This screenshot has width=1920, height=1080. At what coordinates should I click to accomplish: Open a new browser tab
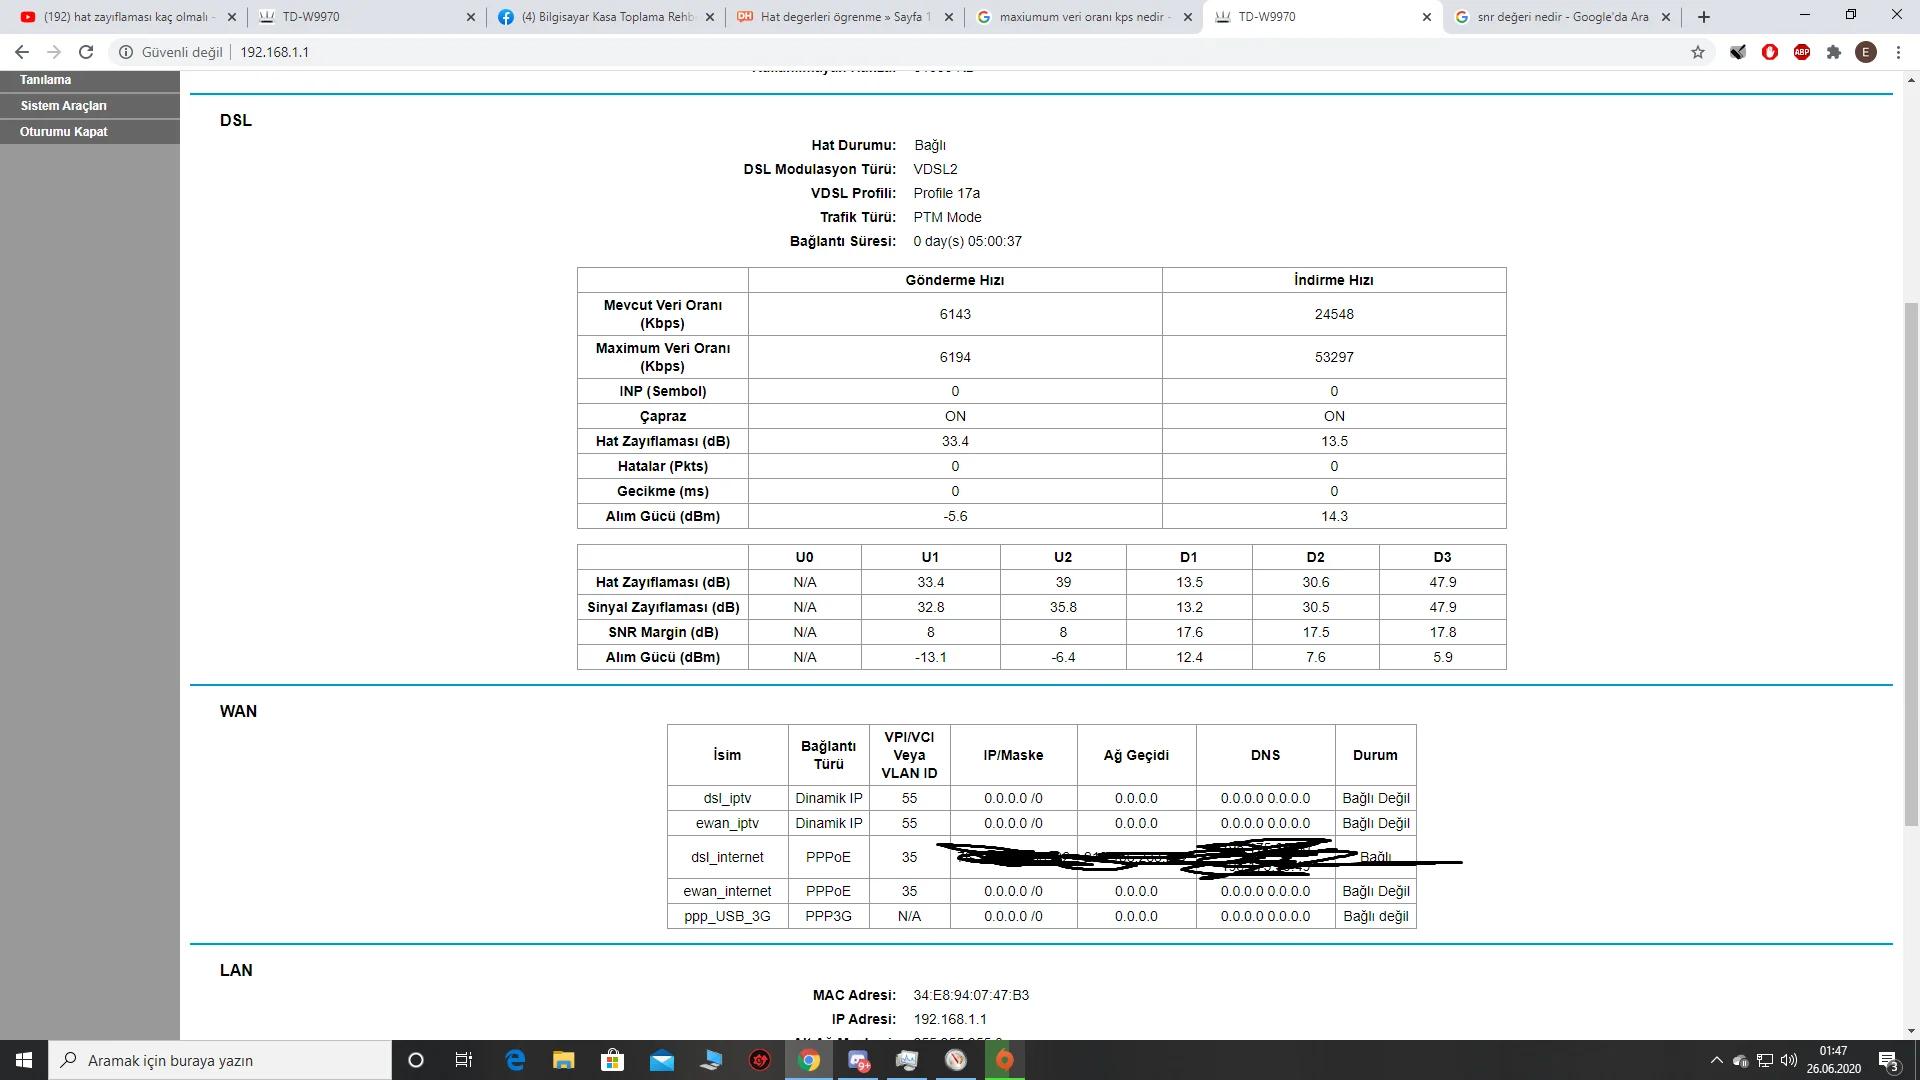1704,17
